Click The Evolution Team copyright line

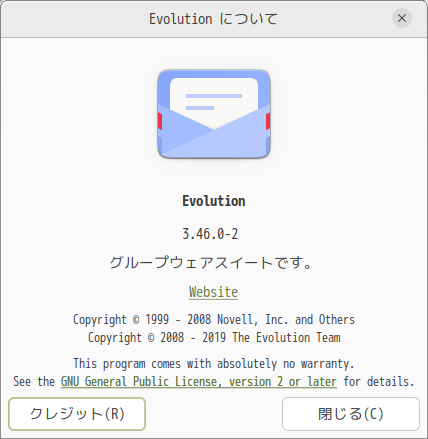(214, 337)
